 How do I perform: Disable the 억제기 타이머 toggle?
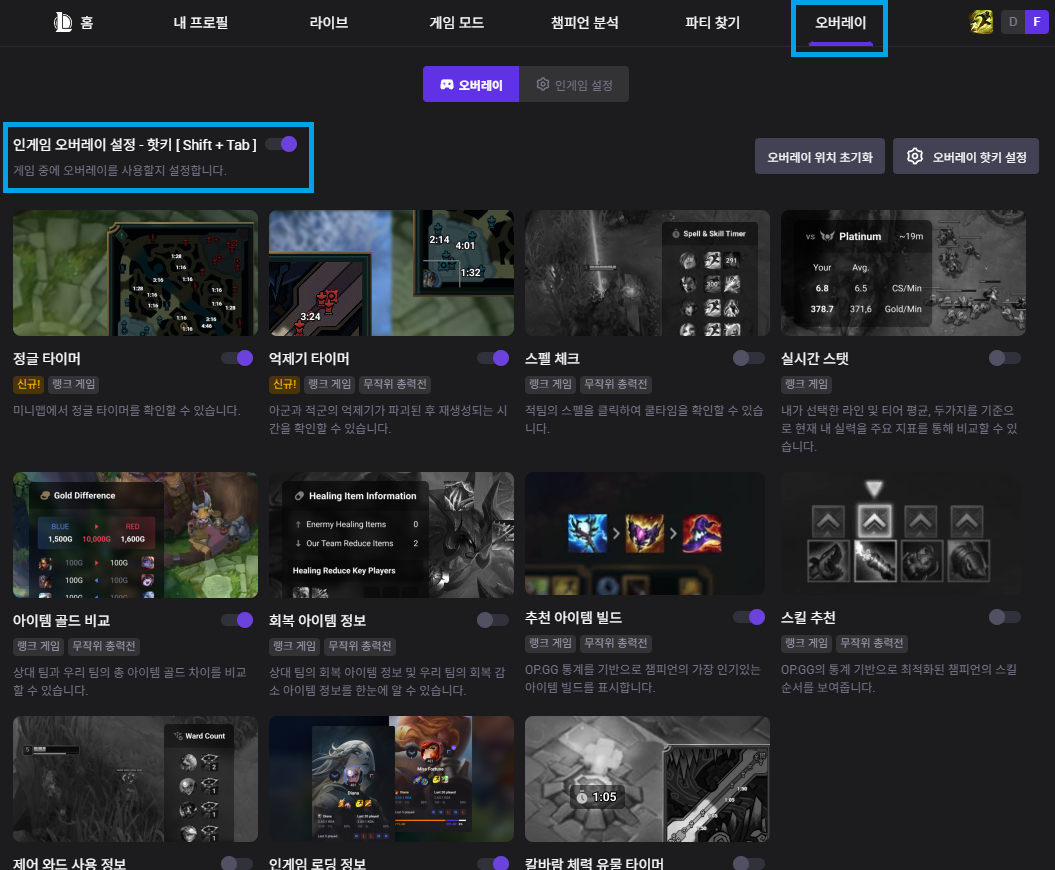[493, 358]
